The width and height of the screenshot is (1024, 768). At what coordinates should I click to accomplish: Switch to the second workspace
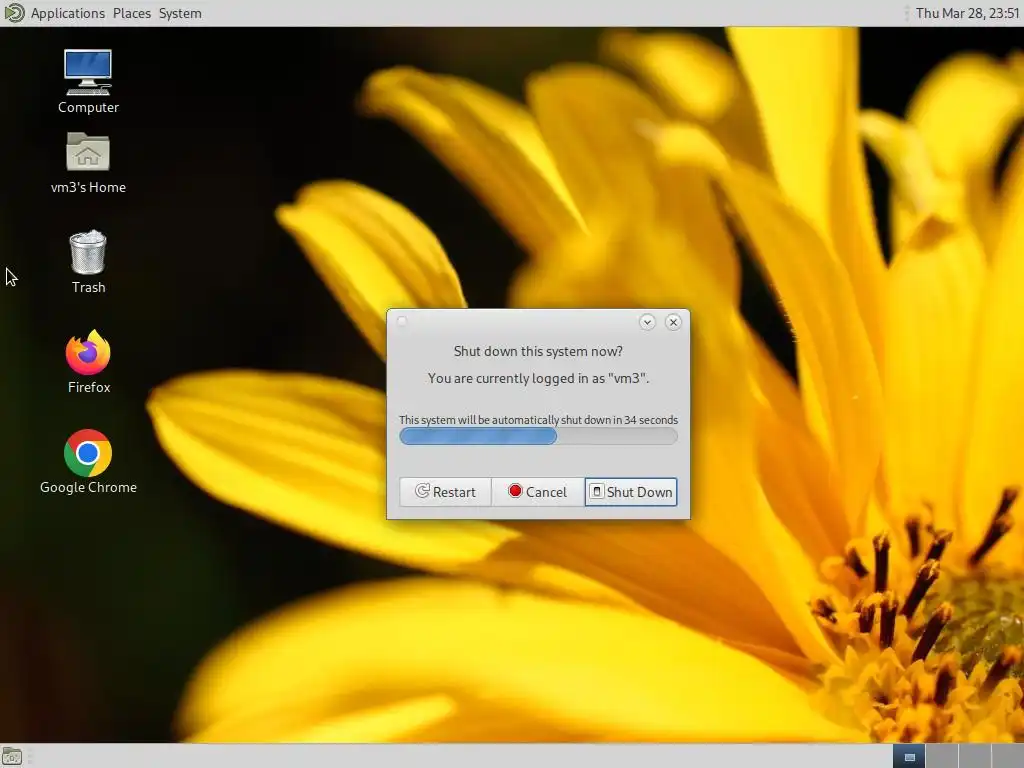942,756
